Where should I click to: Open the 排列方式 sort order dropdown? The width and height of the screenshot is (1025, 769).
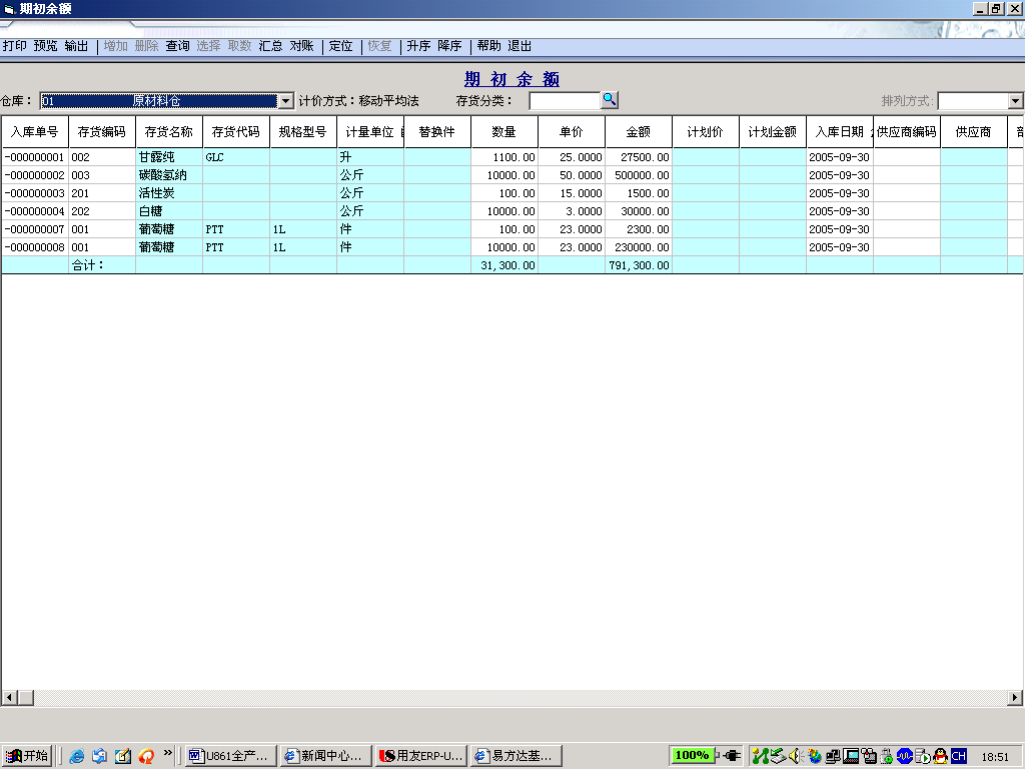click(1015, 101)
